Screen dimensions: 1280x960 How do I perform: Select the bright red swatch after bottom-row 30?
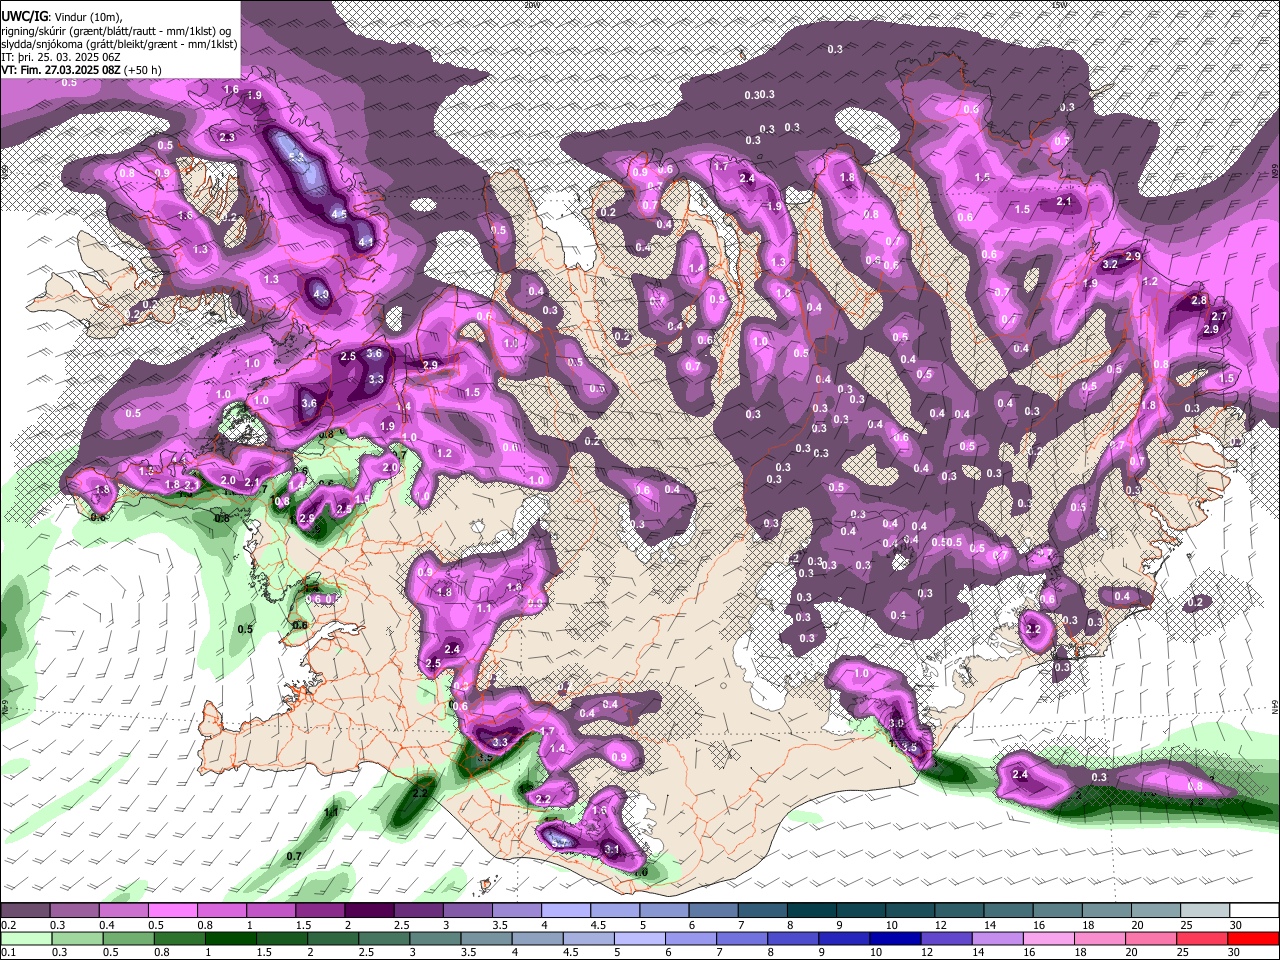pos(1253,938)
